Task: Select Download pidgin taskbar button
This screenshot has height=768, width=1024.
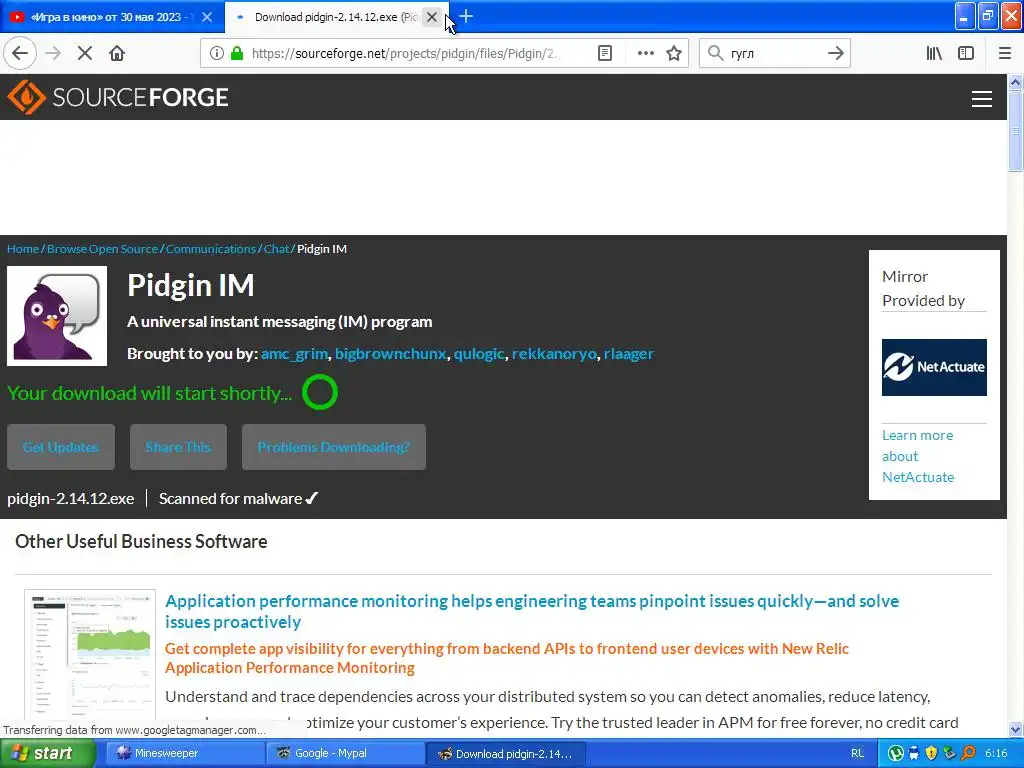Action: tap(505, 754)
